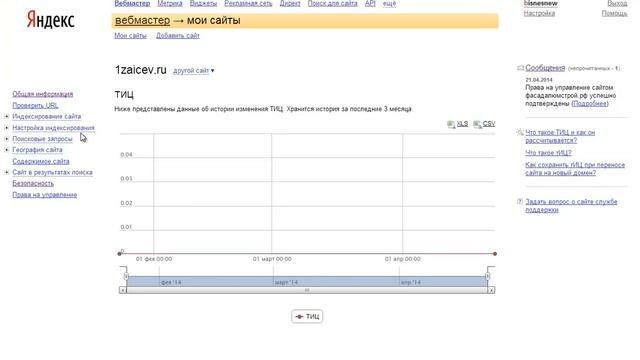The width and height of the screenshot is (640, 360).
Task: Click right handle of chart range selector
Action: coord(487,276)
